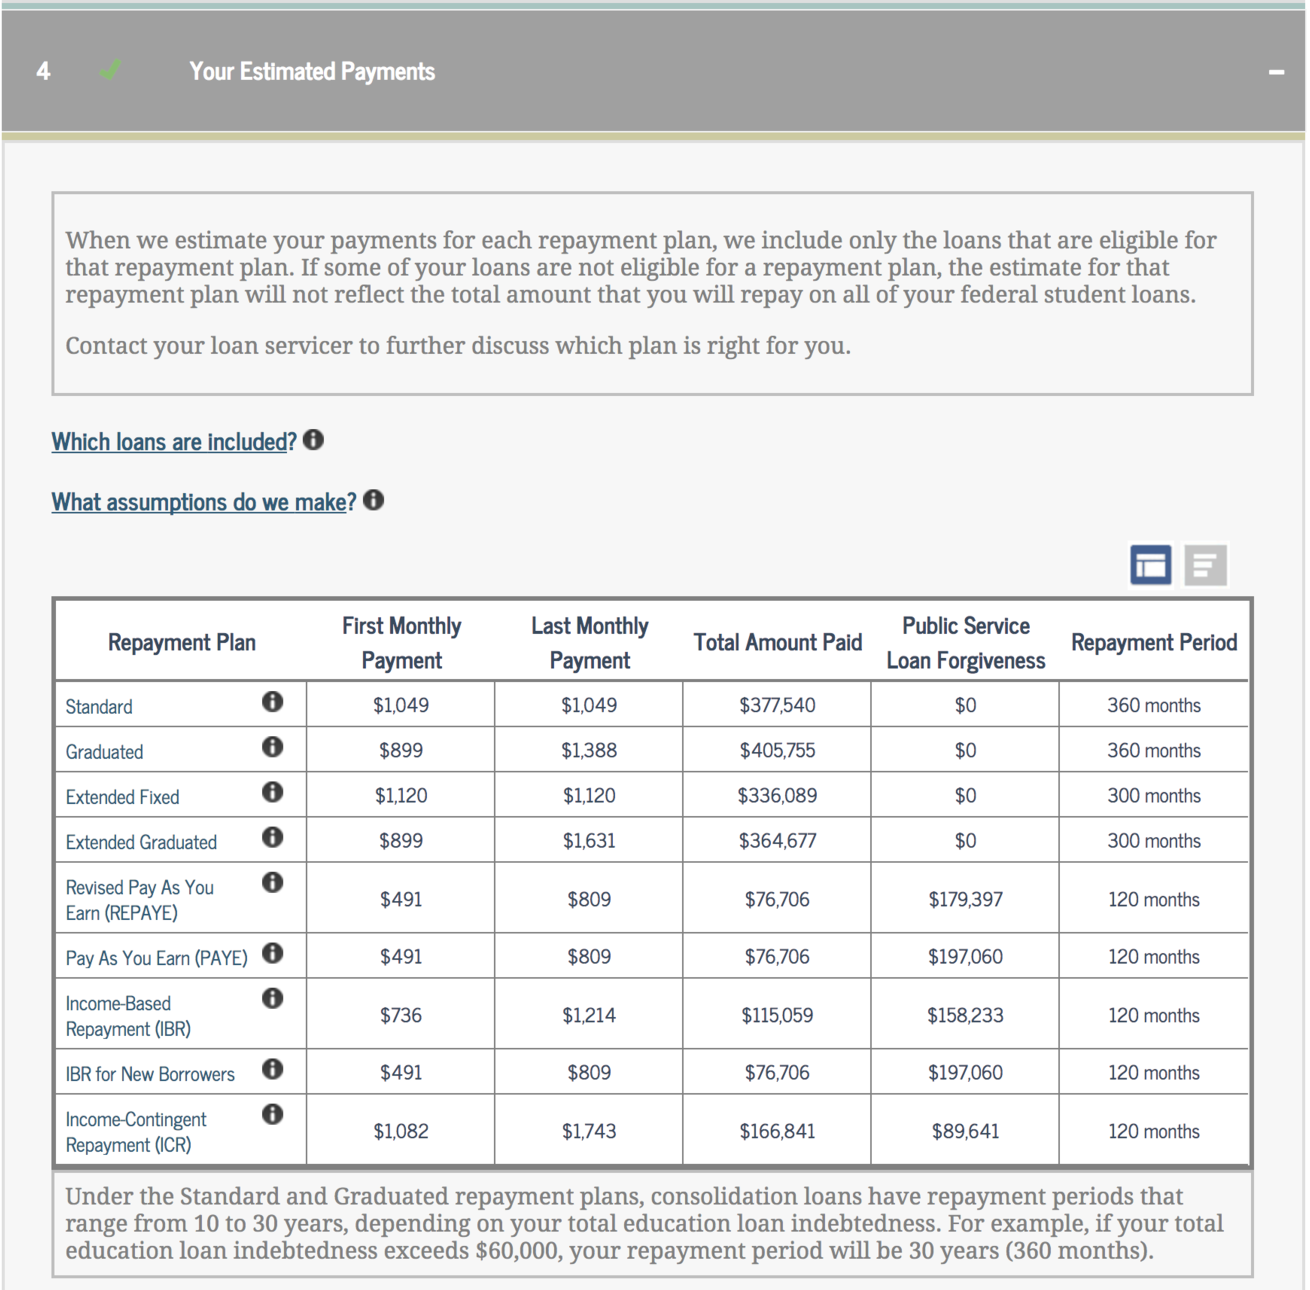Click the $166,841 total amount cell

[777, 1131]
